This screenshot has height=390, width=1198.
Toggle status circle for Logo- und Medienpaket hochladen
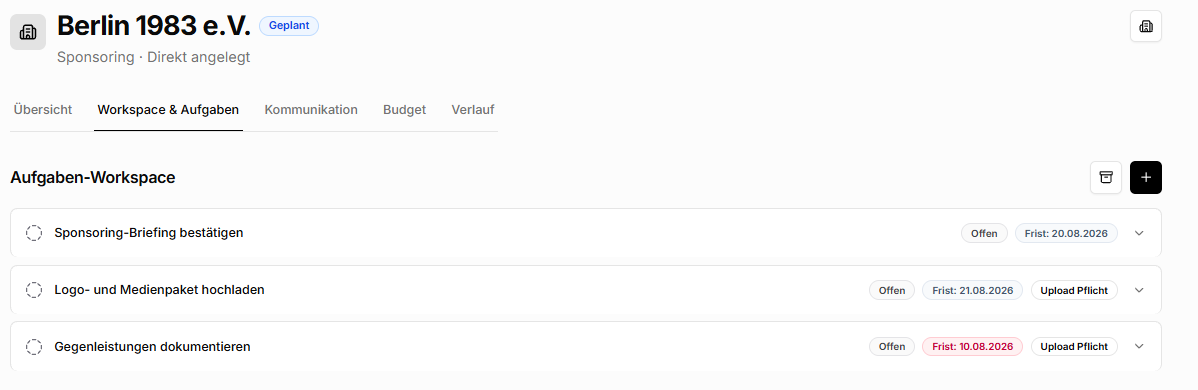34,290
